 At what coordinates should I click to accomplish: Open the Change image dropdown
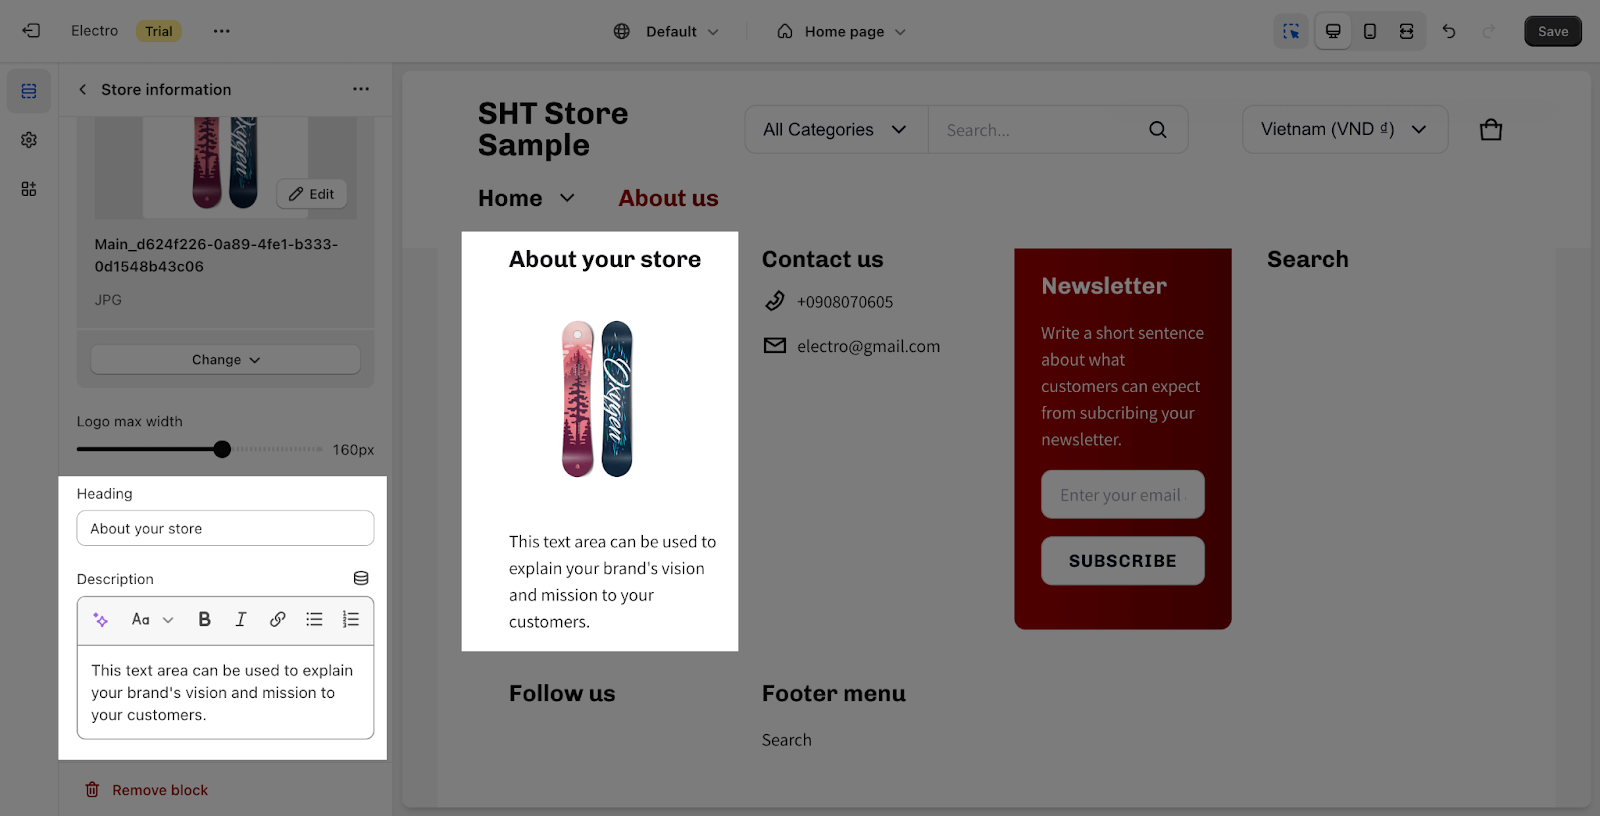click(226, 360)
